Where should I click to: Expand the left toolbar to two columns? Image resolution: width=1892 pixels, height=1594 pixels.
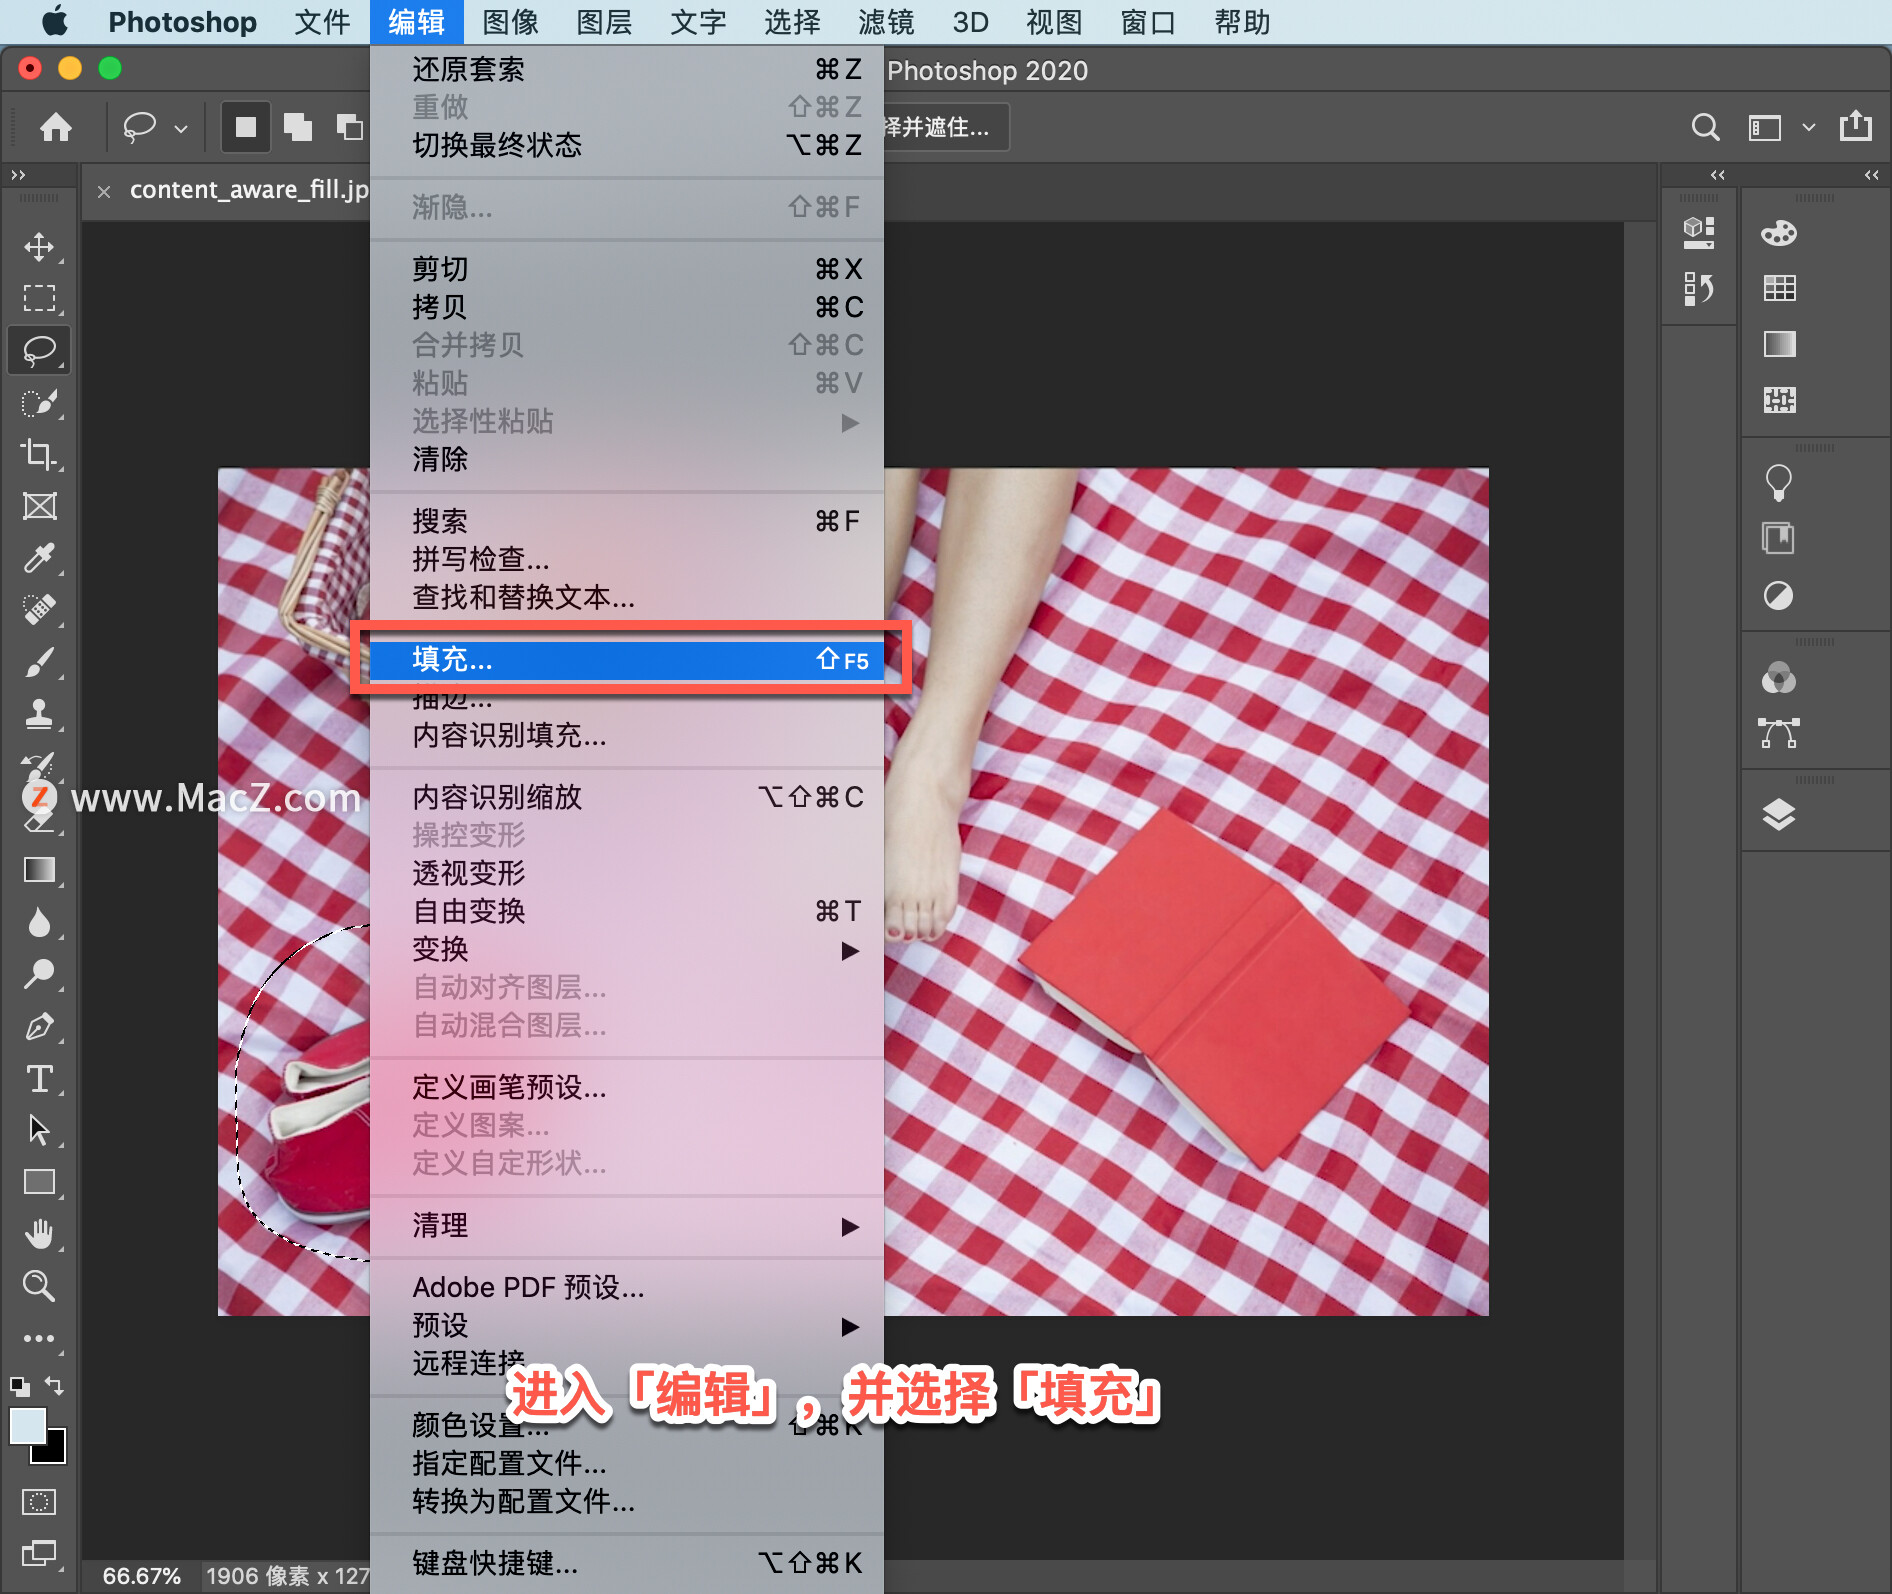point(18,175)
